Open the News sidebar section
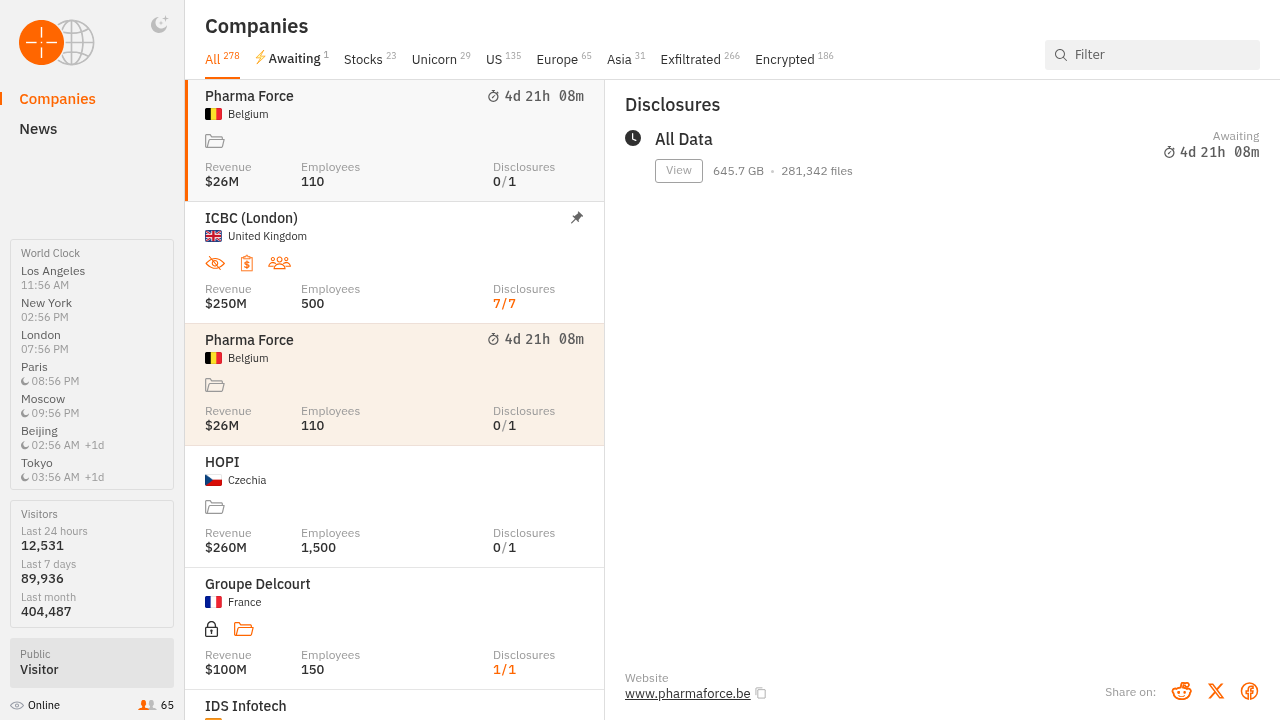 click(38, 129)
